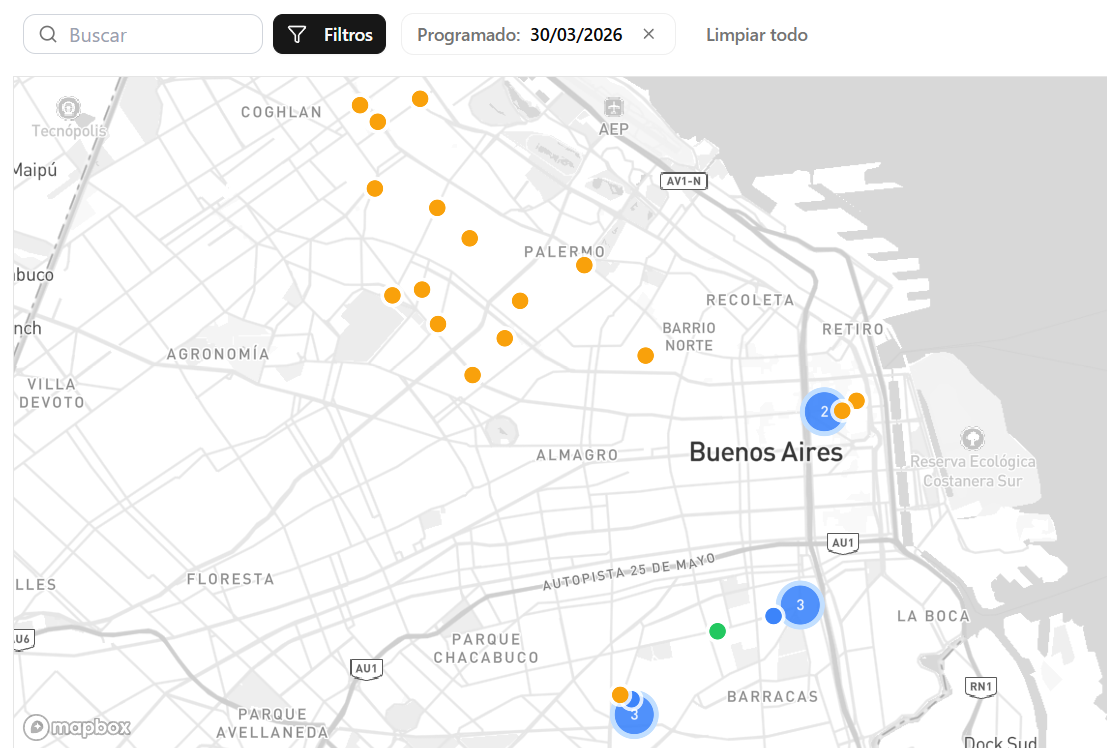Click the Limpiar todo link
The height and width of the screenshot is (748, 1107).
tap(756, 35)
